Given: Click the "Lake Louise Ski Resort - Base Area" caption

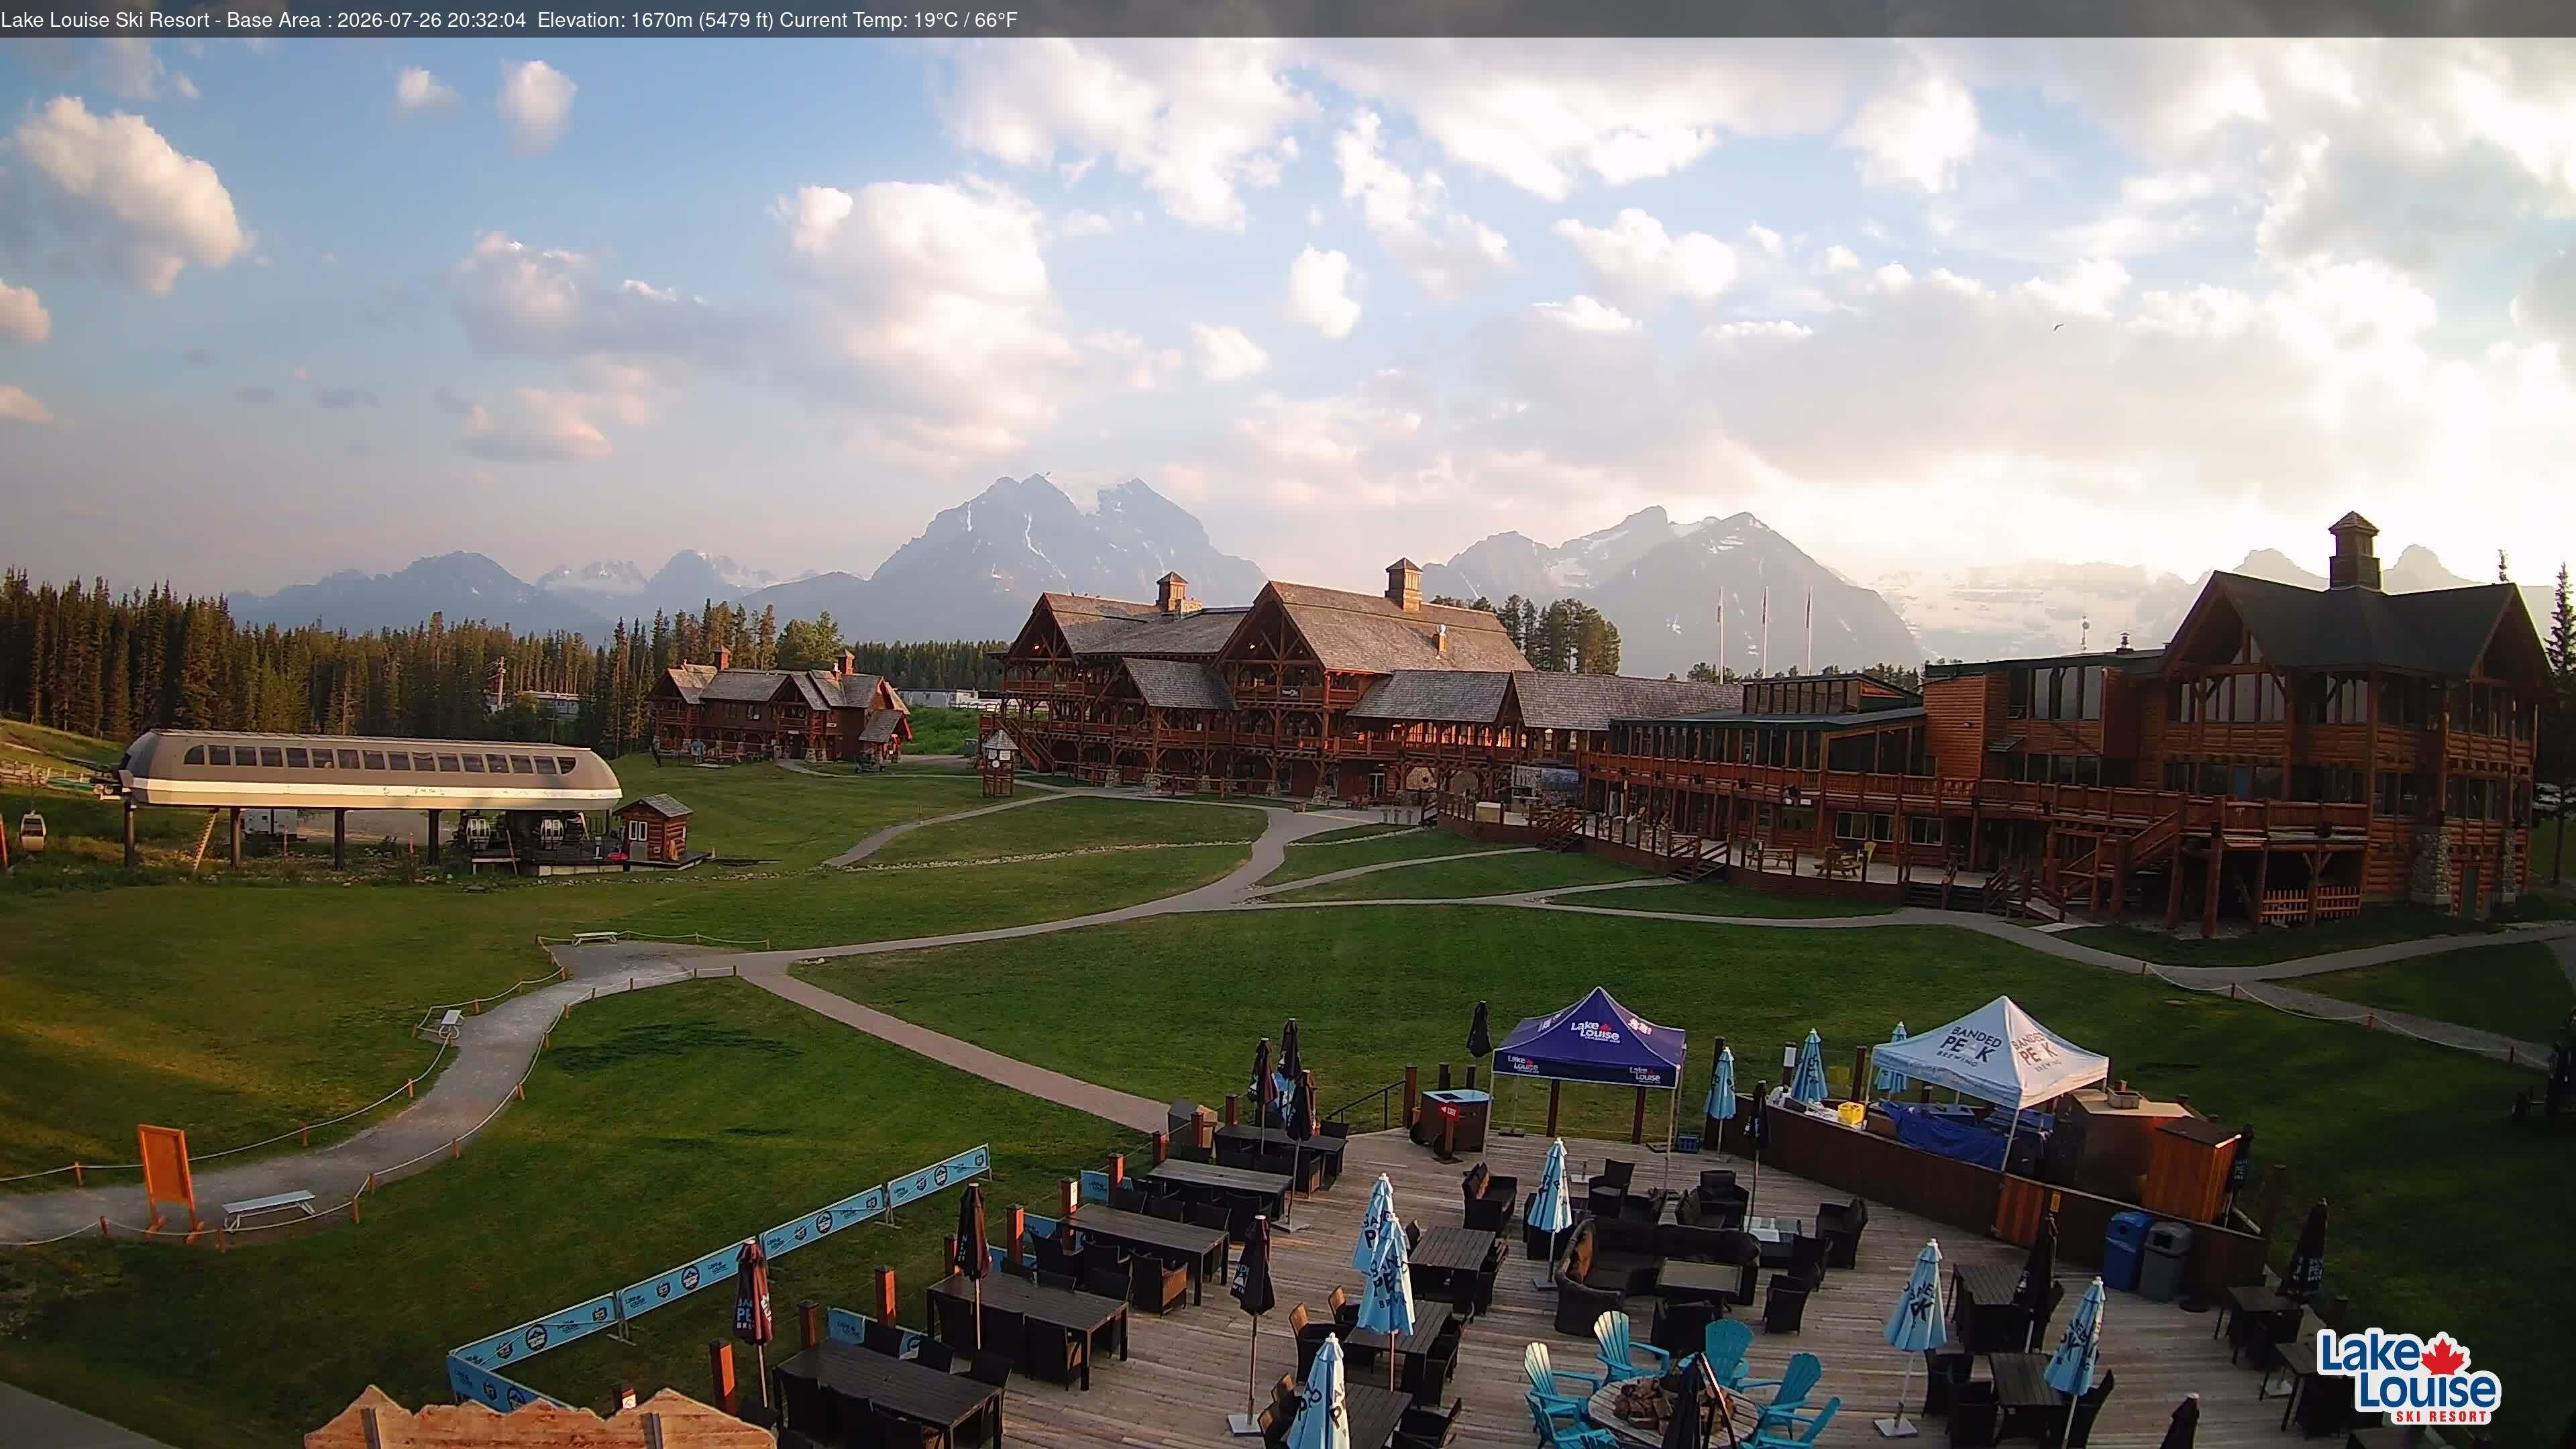Looking at the screenshot, I should pyautogui.click(x=160, y=20).
